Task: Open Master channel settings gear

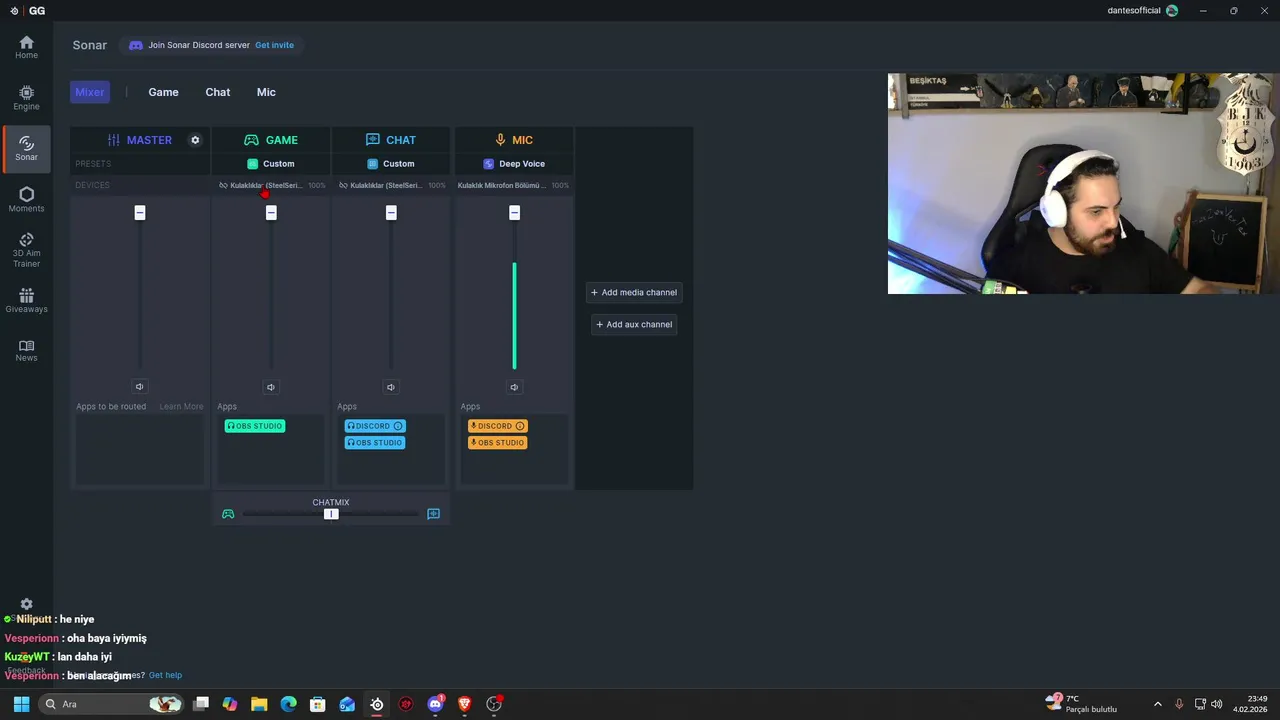Action: (195, 140)
